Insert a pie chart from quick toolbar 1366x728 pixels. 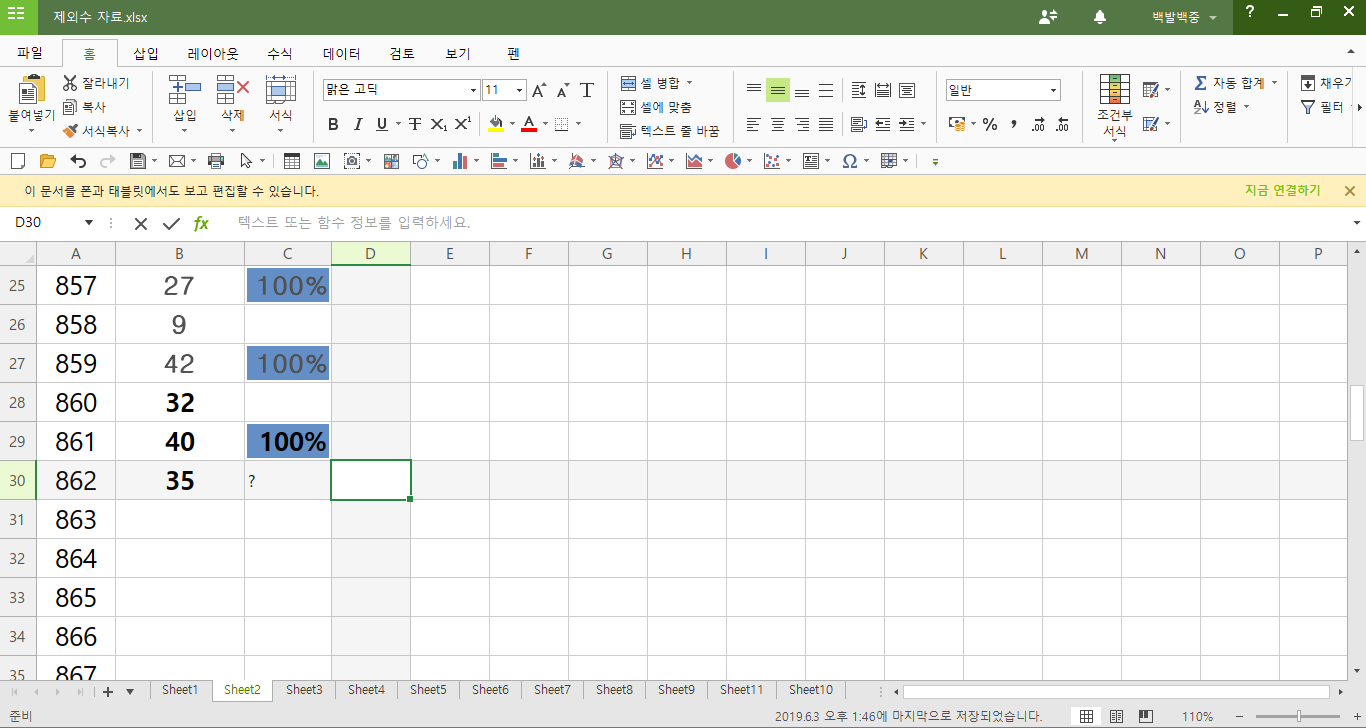(733, 161)
